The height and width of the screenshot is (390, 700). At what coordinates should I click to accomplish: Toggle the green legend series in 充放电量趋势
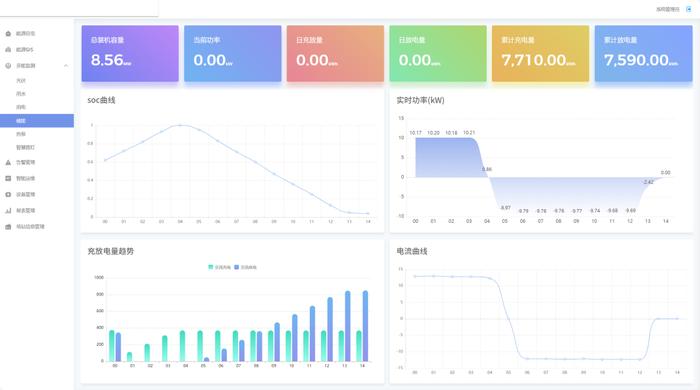tap(219, 267)
